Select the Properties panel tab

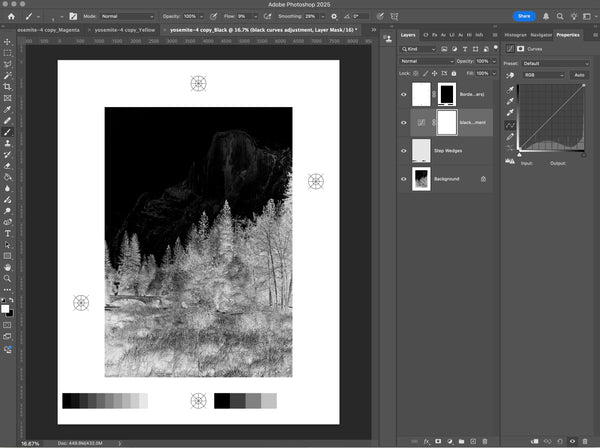568,35
